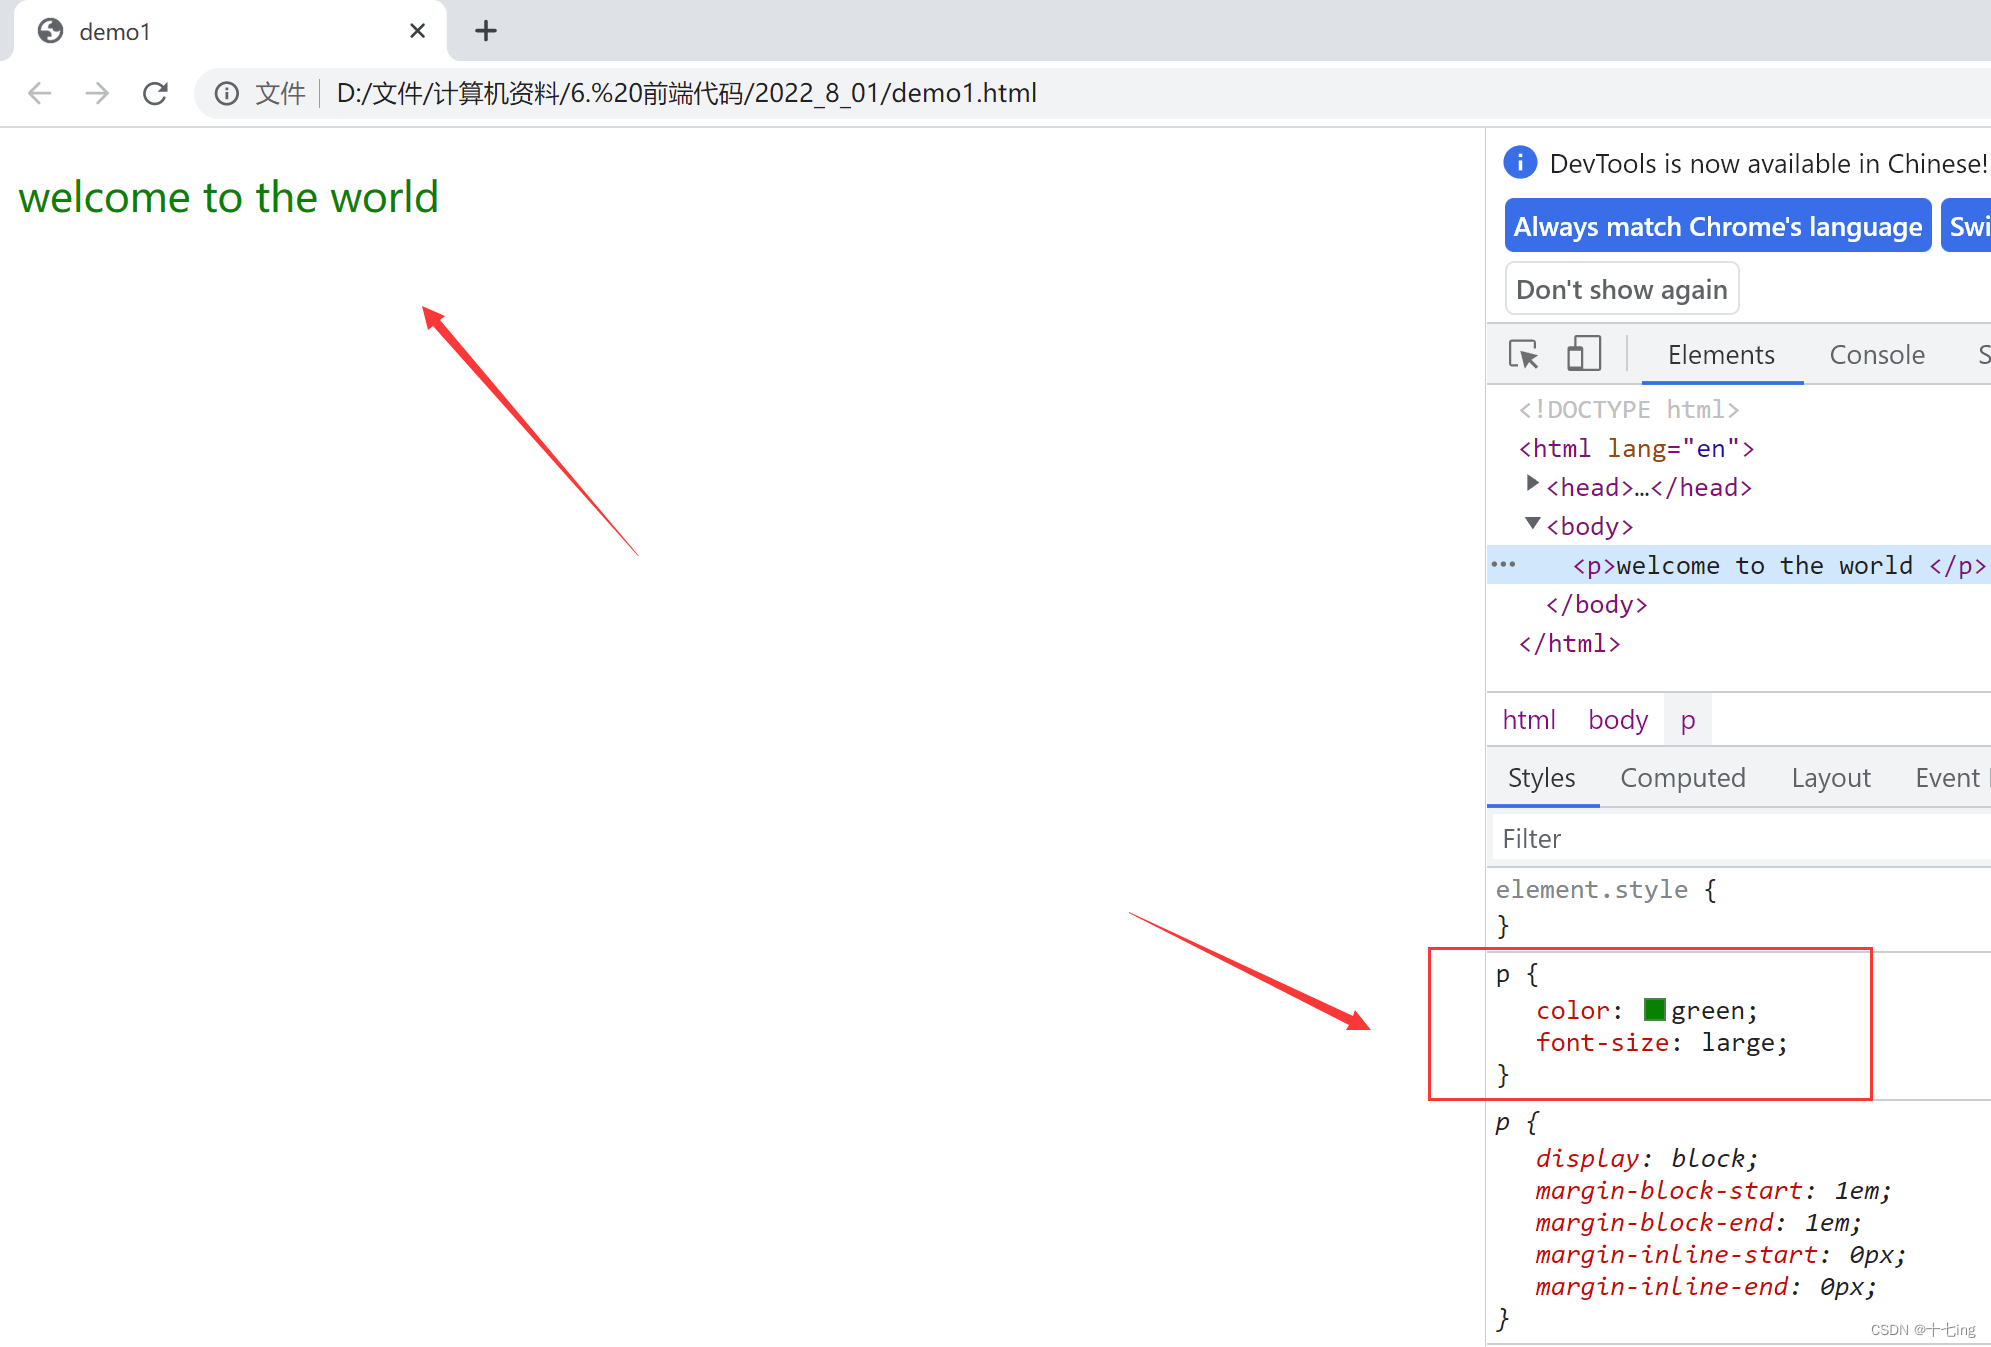
Task: Click the three-dots icon beside p element
Action: coord(1503,565)
